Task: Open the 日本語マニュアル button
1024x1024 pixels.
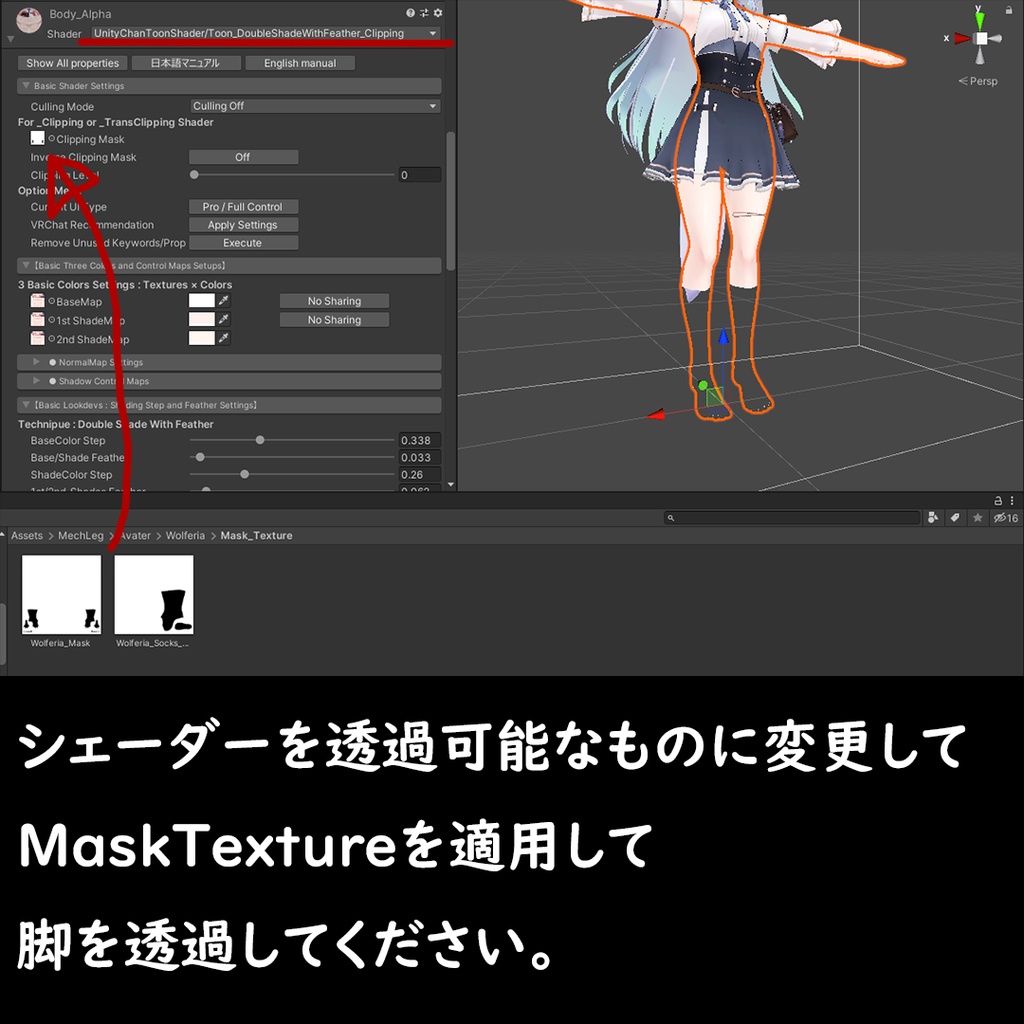Action: [x=185, y=63]
